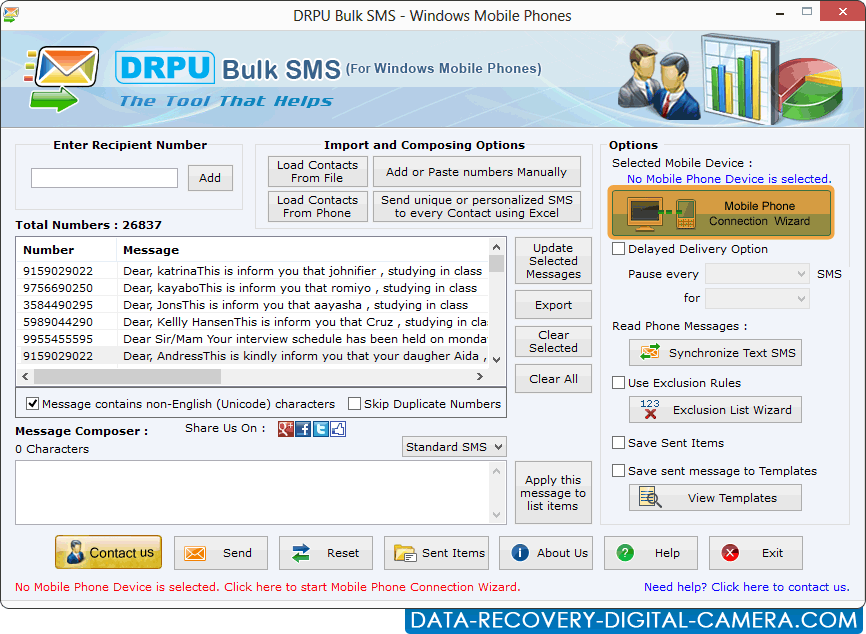Click the contact list scroll down arrow
The height and width of the screenshot is (634, 866).
(x=497, y=360)
